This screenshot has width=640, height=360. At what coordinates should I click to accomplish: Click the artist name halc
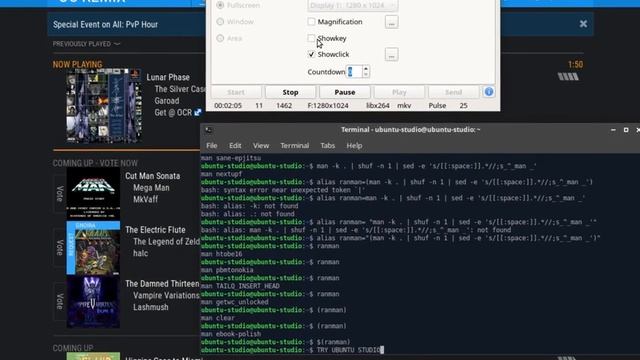140,253
